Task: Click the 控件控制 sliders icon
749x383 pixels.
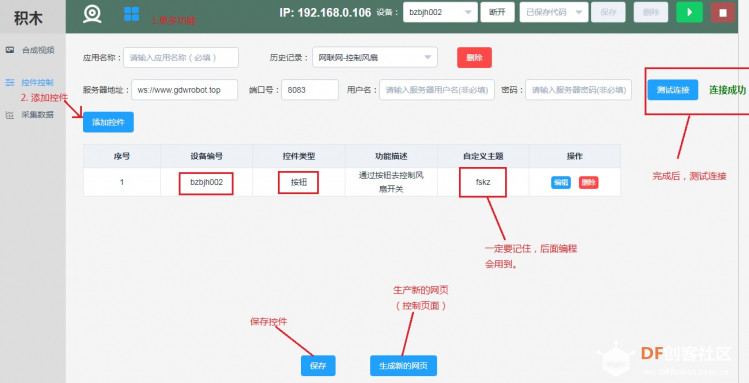Action: coord(10,83)
